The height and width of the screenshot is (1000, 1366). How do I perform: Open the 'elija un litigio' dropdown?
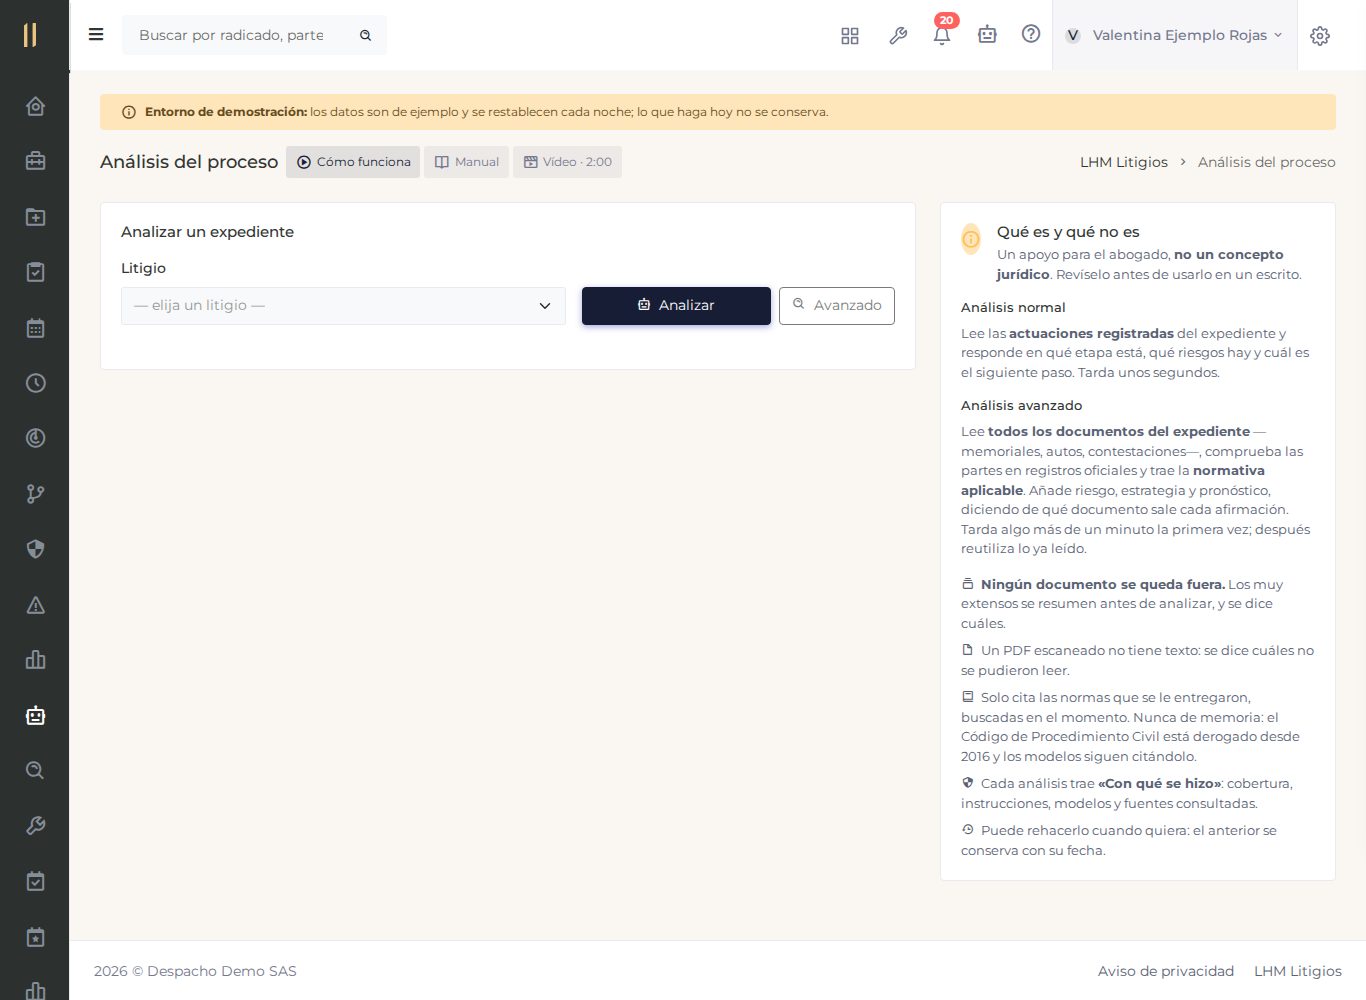point(343,306)
